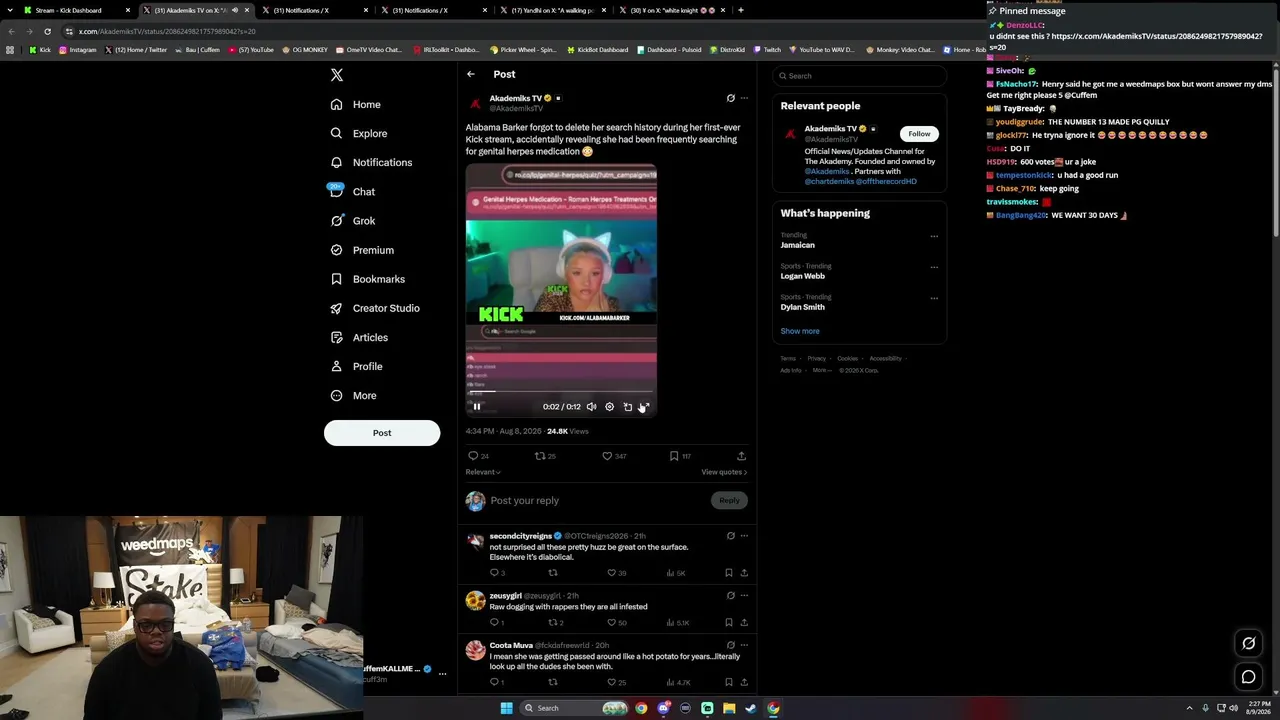This screenshot has width=1280, height=720.
Task: Open Twitch bookmark
Action: [x=767, y=50]
